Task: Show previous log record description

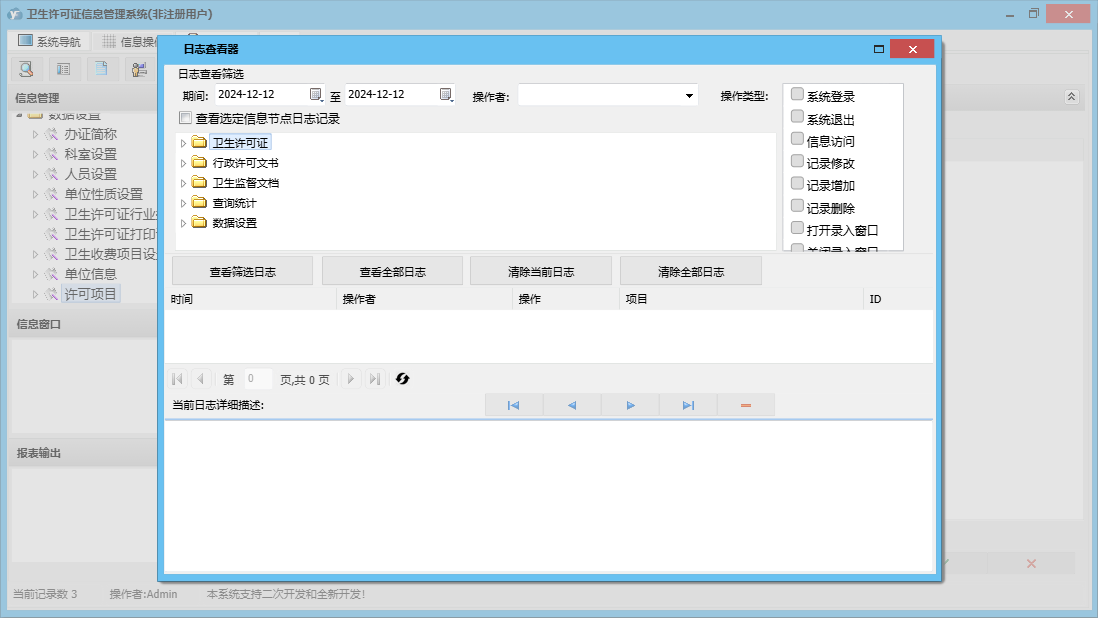Action: coord(571,405)
